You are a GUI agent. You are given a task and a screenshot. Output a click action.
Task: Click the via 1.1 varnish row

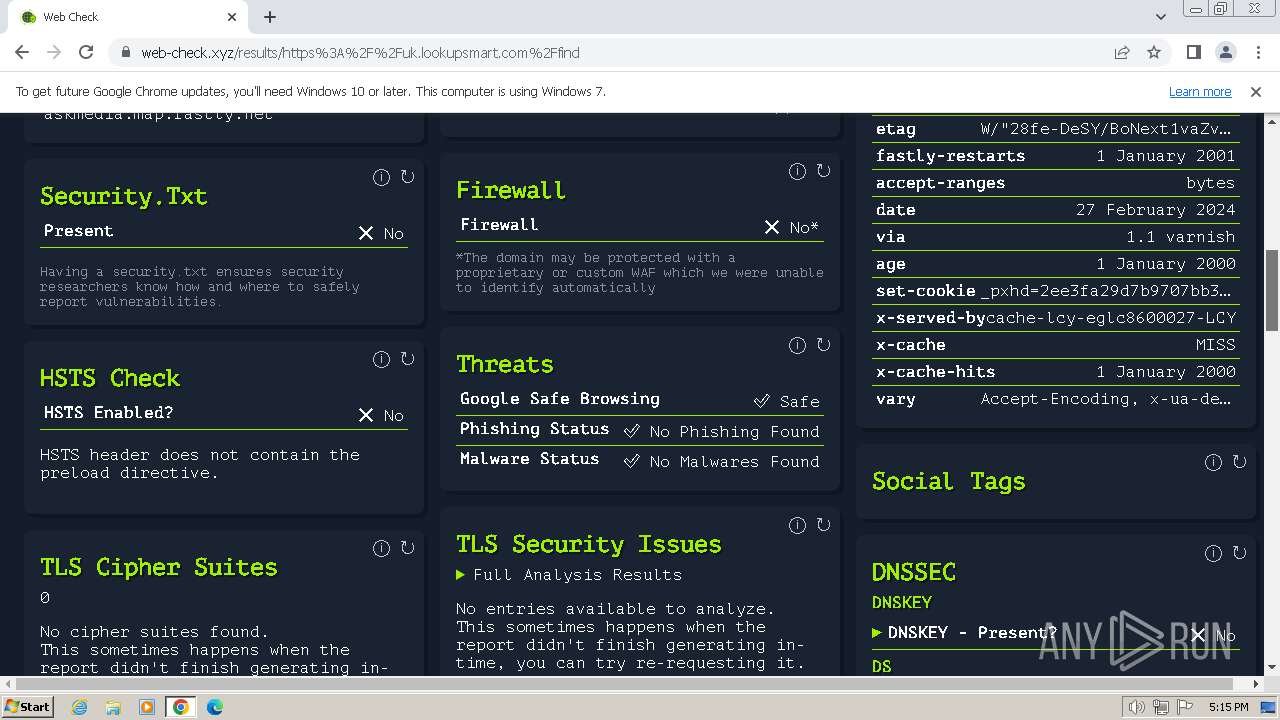click(1056, 237)
